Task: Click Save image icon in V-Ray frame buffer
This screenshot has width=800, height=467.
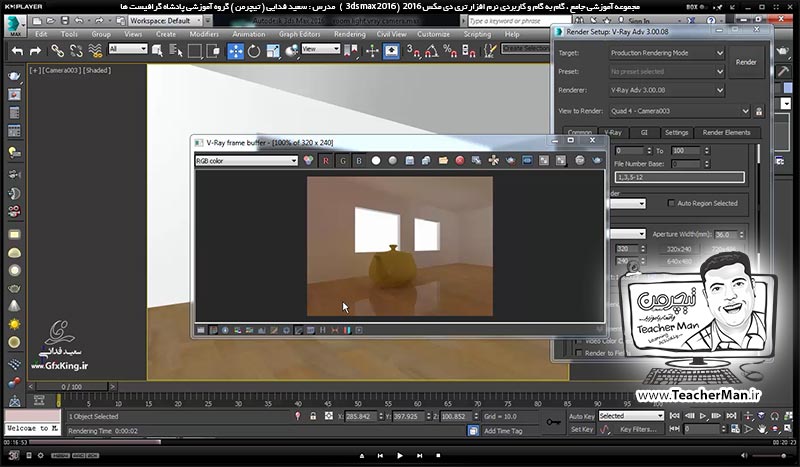Action: pos(409,160)
